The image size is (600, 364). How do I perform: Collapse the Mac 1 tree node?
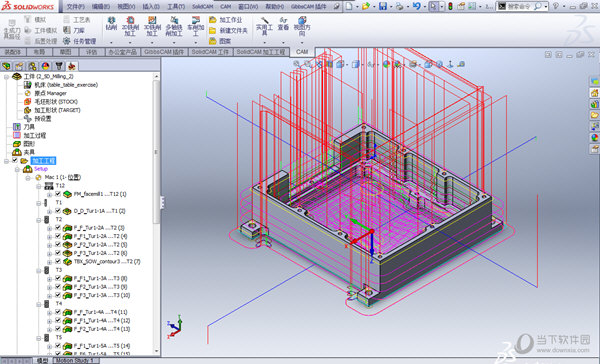tap(28, 178)
